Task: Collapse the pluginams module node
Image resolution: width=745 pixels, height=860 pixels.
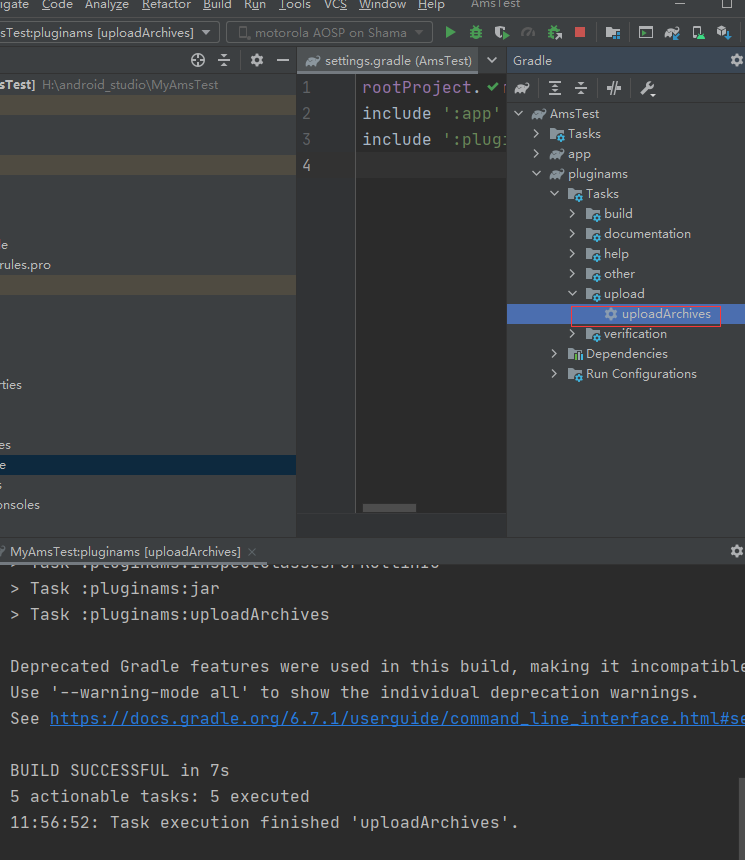Action: point(537,173)
